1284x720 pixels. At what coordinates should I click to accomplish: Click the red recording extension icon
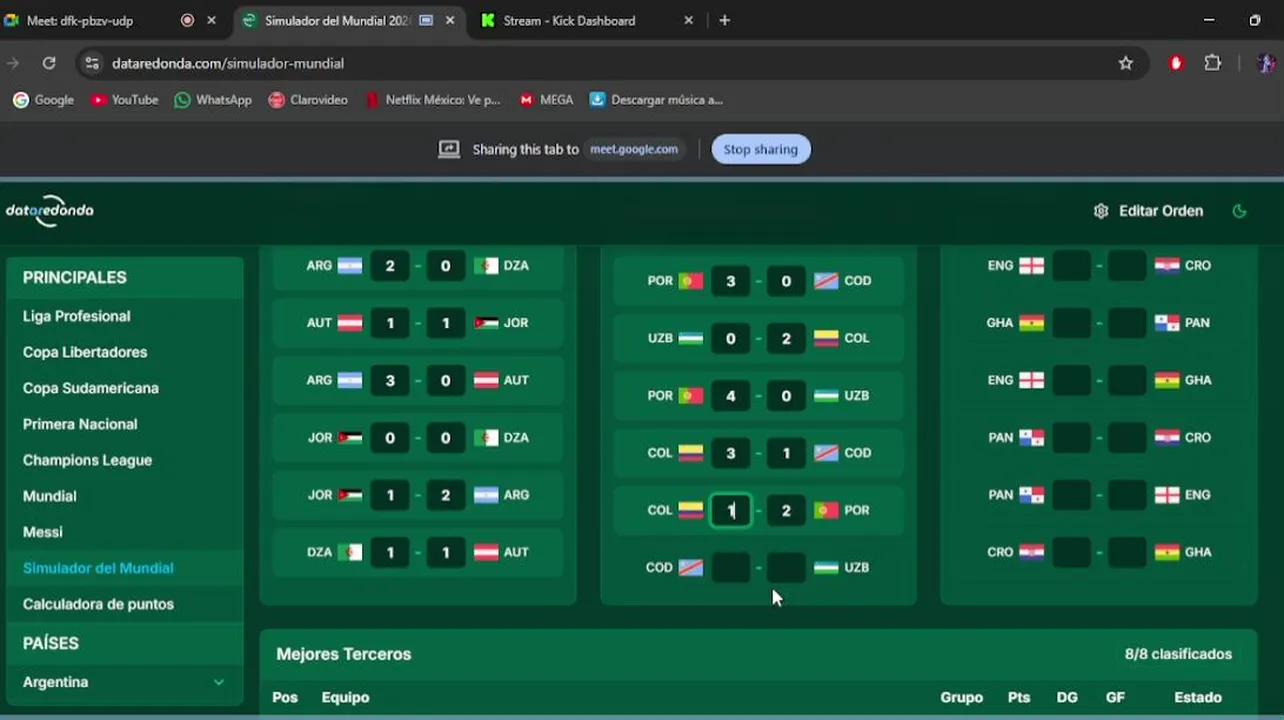tap(1176, 63)
